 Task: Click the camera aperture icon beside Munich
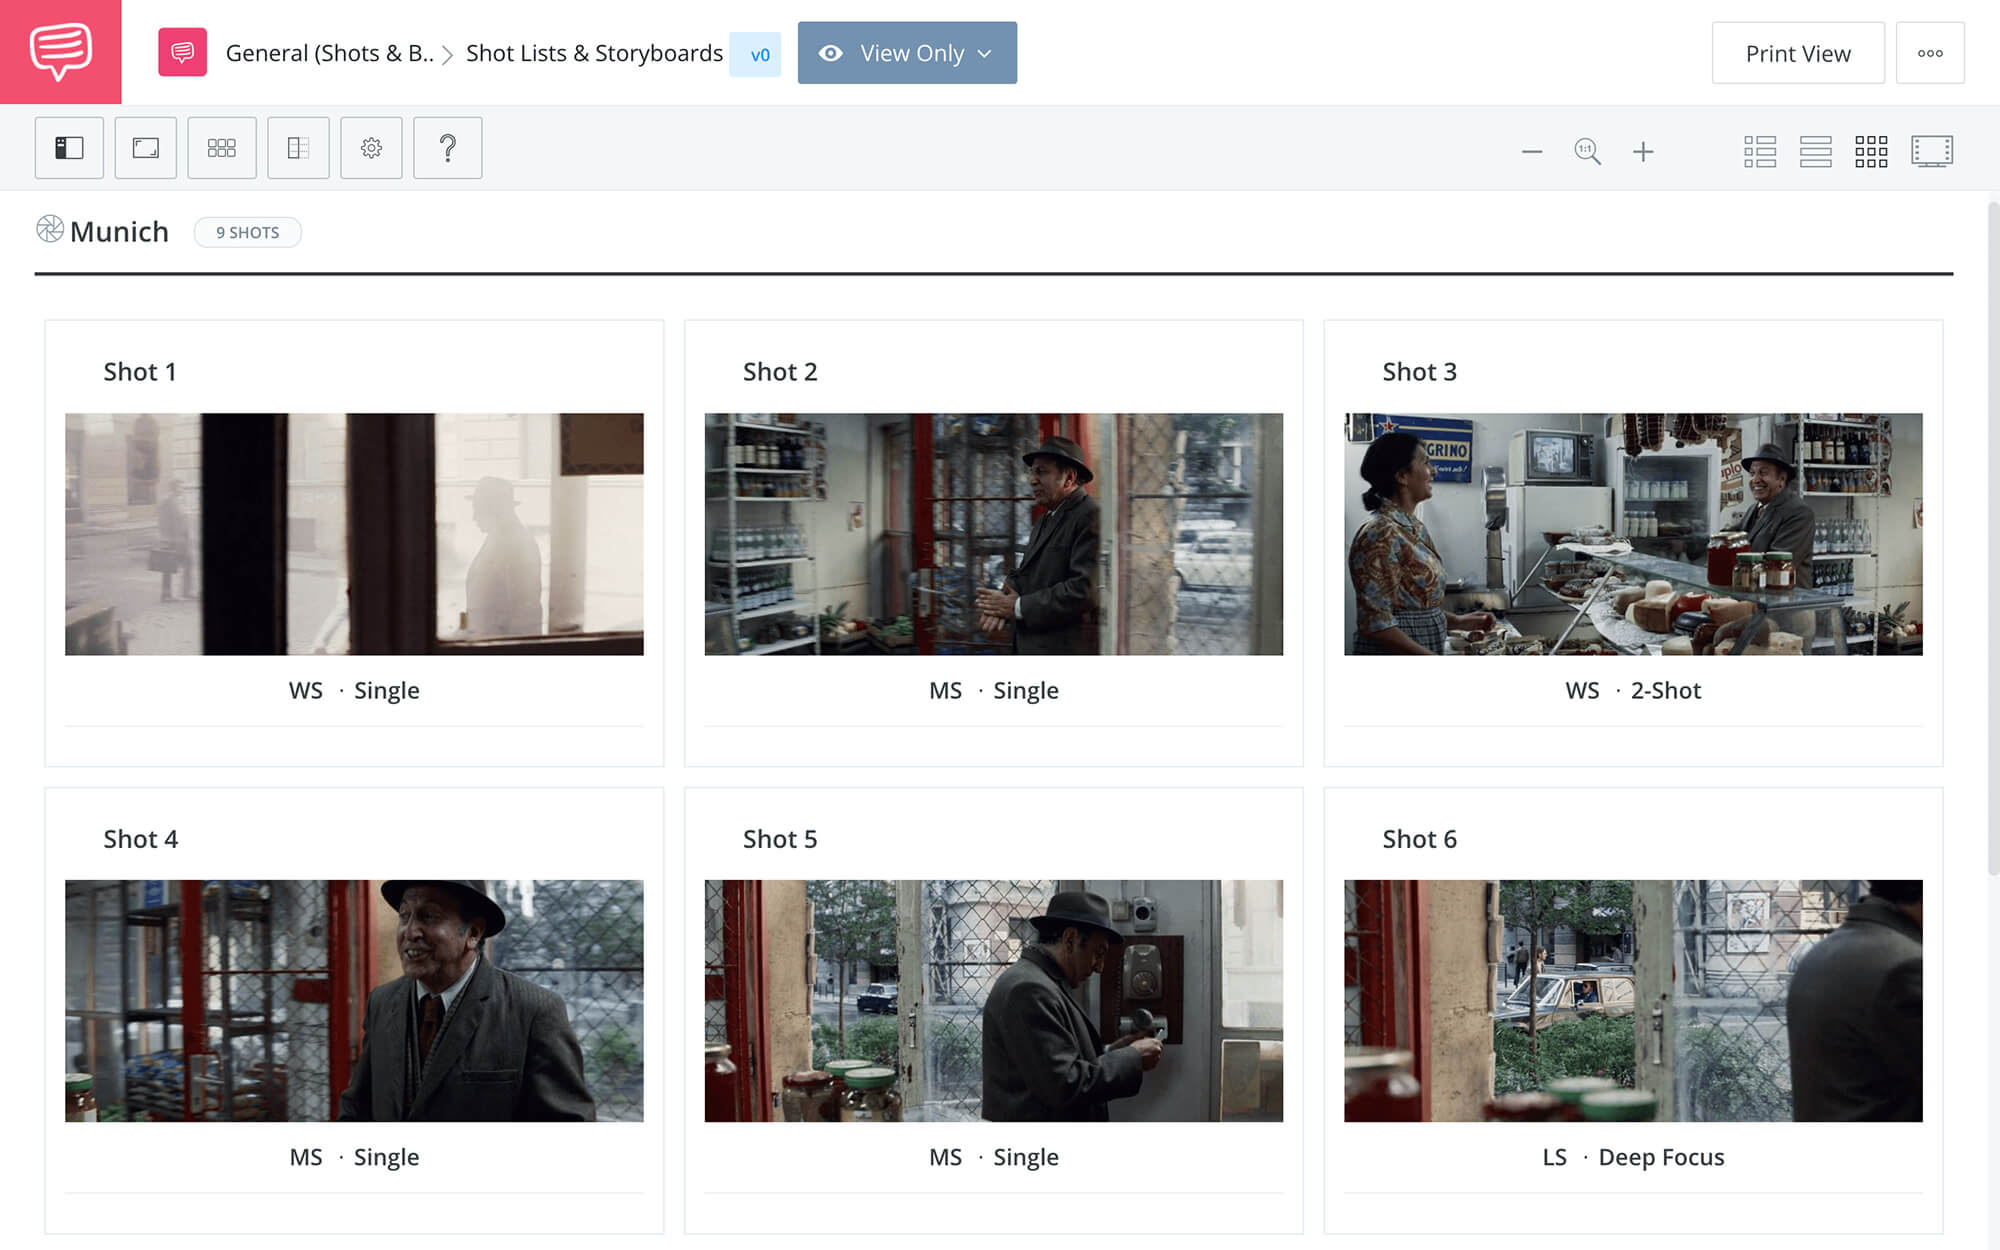(x=50, y=229)
